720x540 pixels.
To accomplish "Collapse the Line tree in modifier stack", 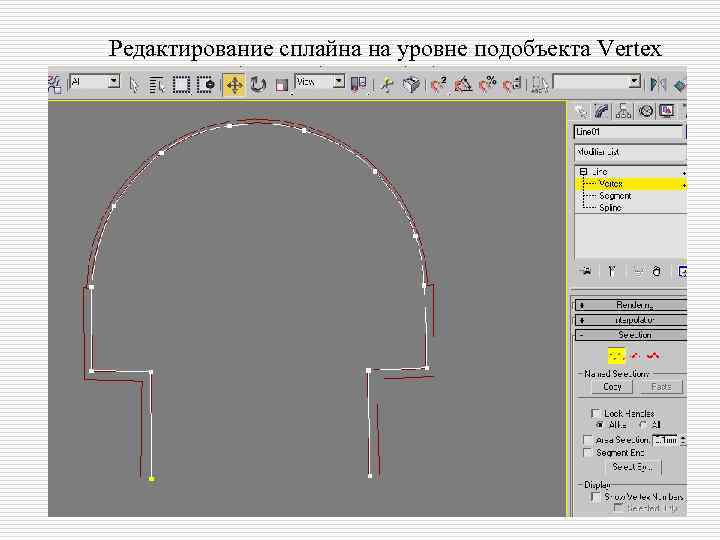I will tap(583, 172).
